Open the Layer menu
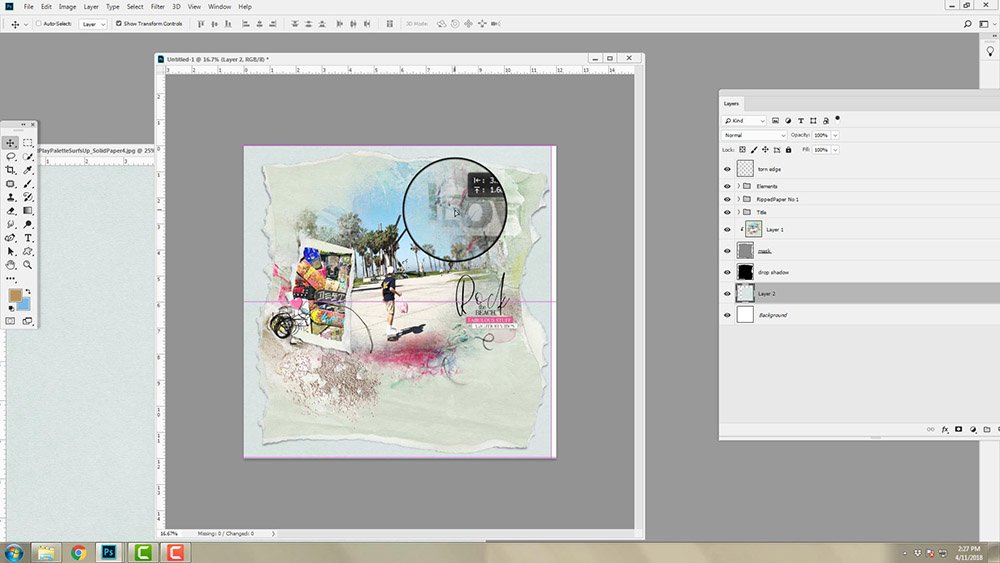This screenshot has width=1000, height=563. point(91,6)
